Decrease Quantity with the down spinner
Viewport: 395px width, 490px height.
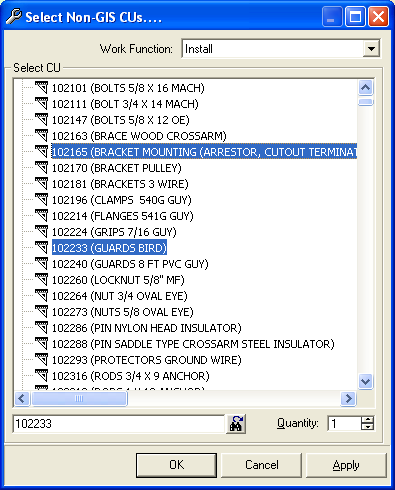tap(367, 427)
